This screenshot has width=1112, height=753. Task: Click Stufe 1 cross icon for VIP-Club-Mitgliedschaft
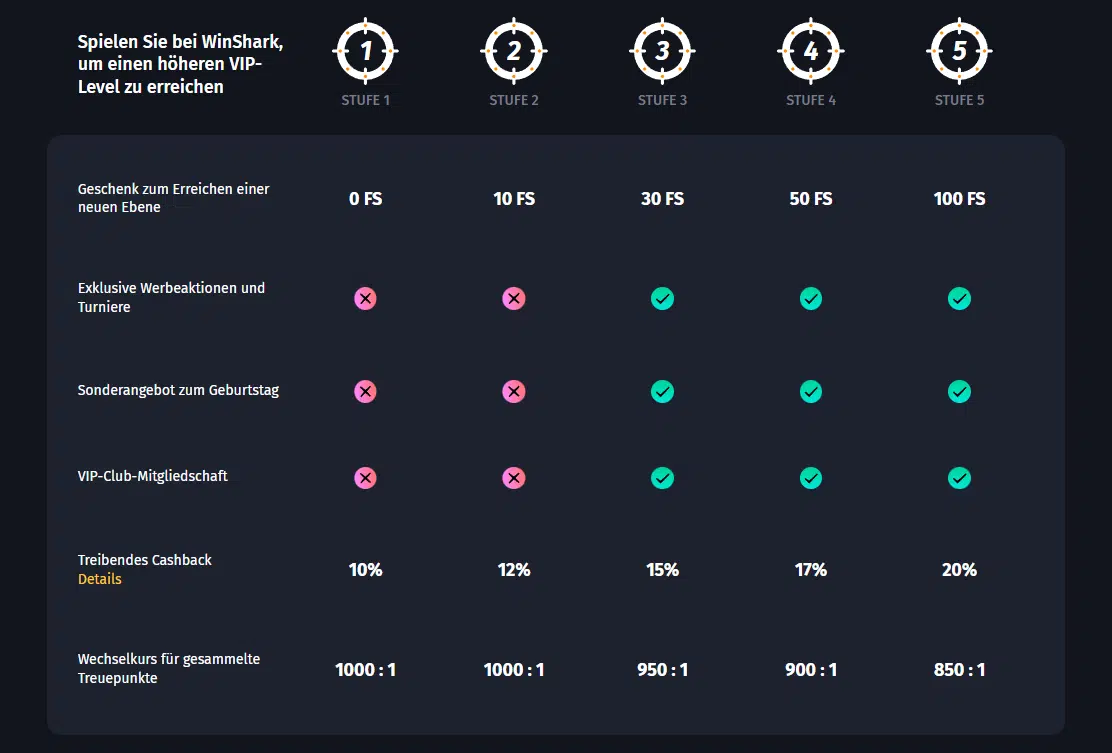tap(365, 478)
